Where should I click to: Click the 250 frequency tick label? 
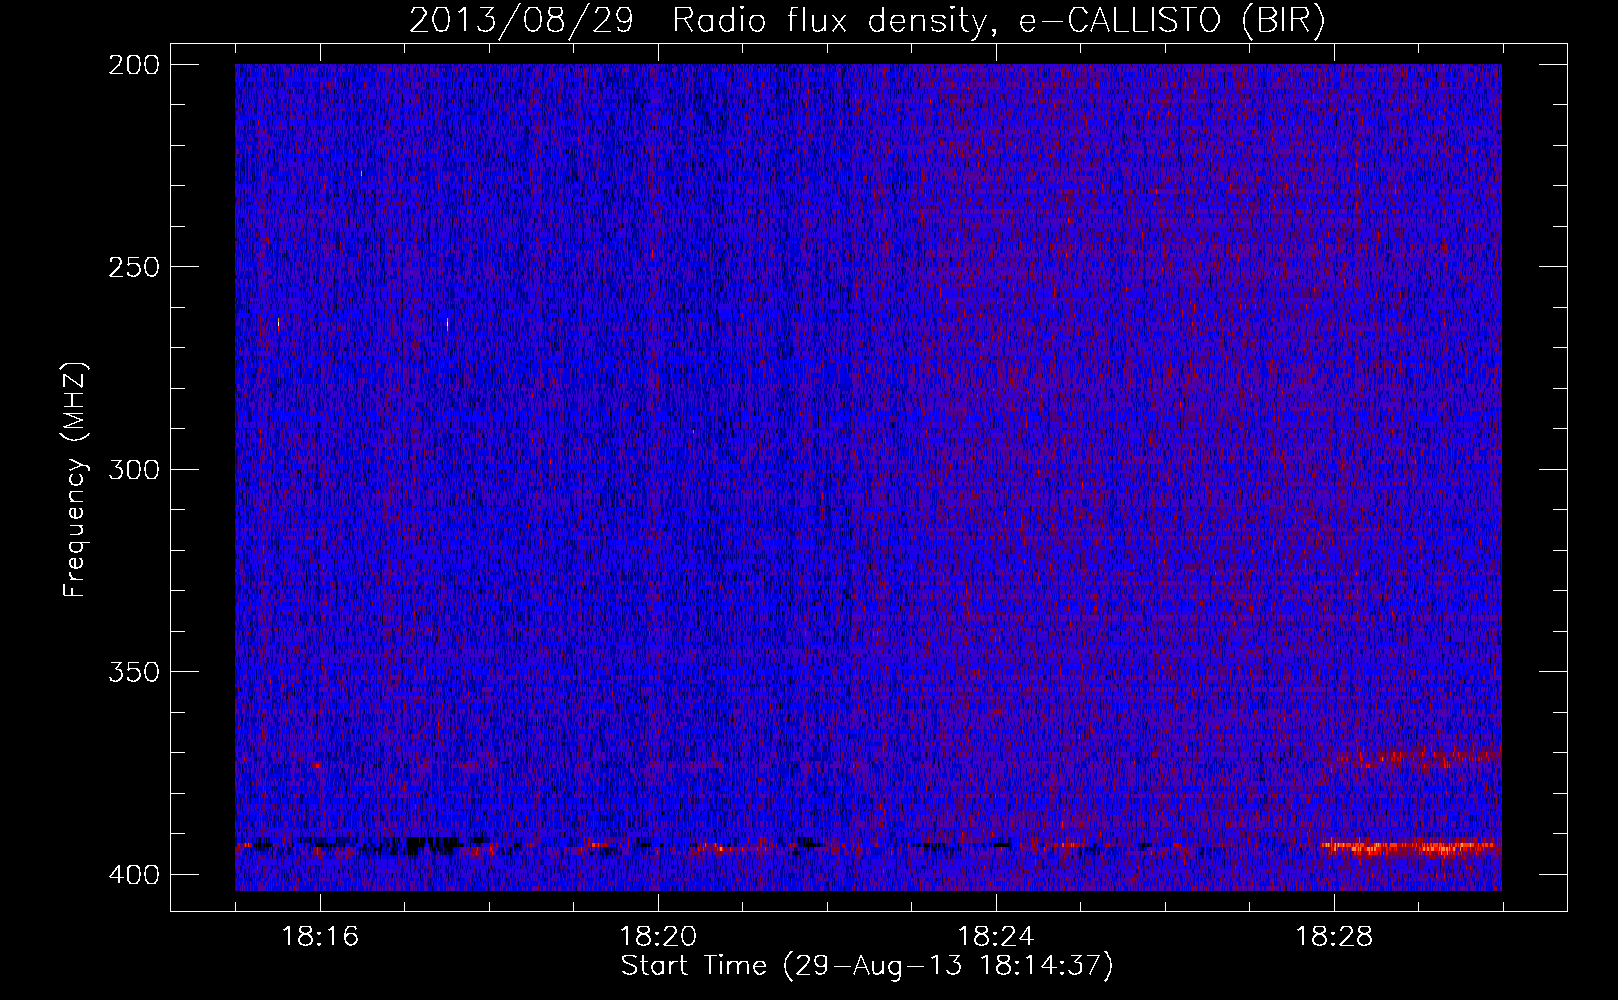click(133, 267)
